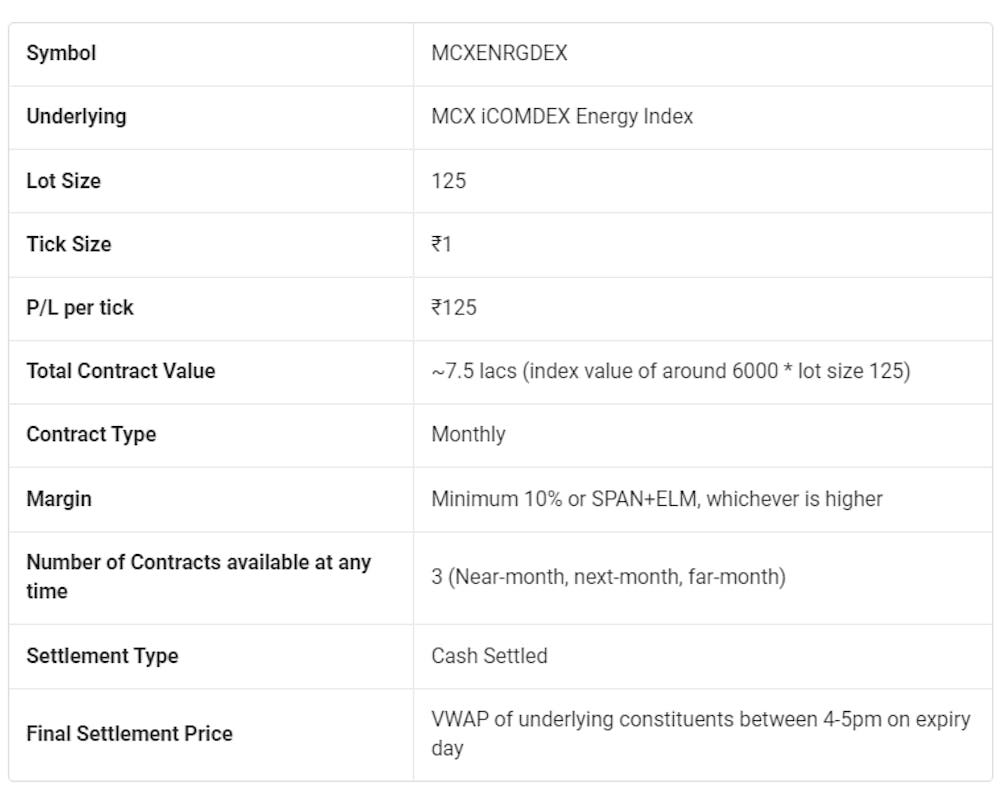Click the Margin row label

pos(59,499)
